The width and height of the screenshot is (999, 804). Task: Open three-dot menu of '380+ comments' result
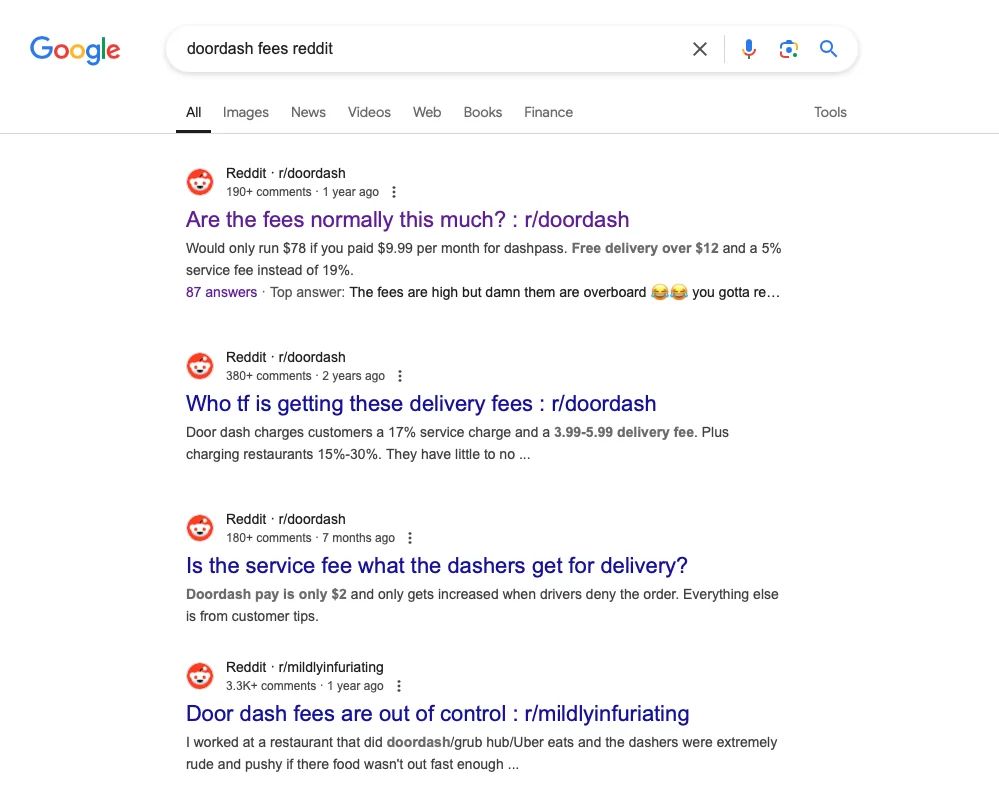pos(400,376)
